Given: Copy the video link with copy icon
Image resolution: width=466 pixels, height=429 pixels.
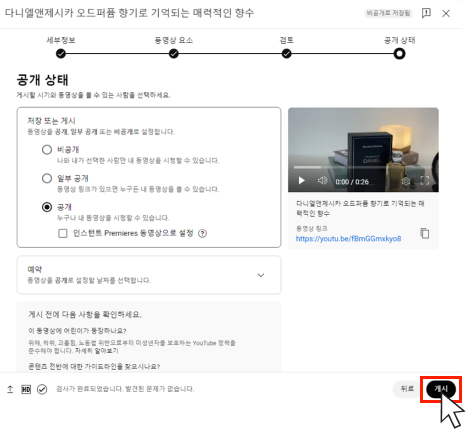Looking at the screenshot, I should [x=425, y=233].
